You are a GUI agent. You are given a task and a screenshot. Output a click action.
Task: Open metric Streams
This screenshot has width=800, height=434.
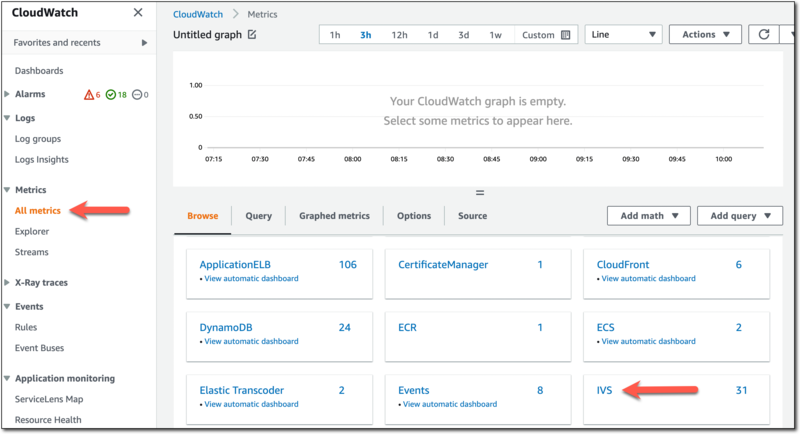tap(32, 252)
